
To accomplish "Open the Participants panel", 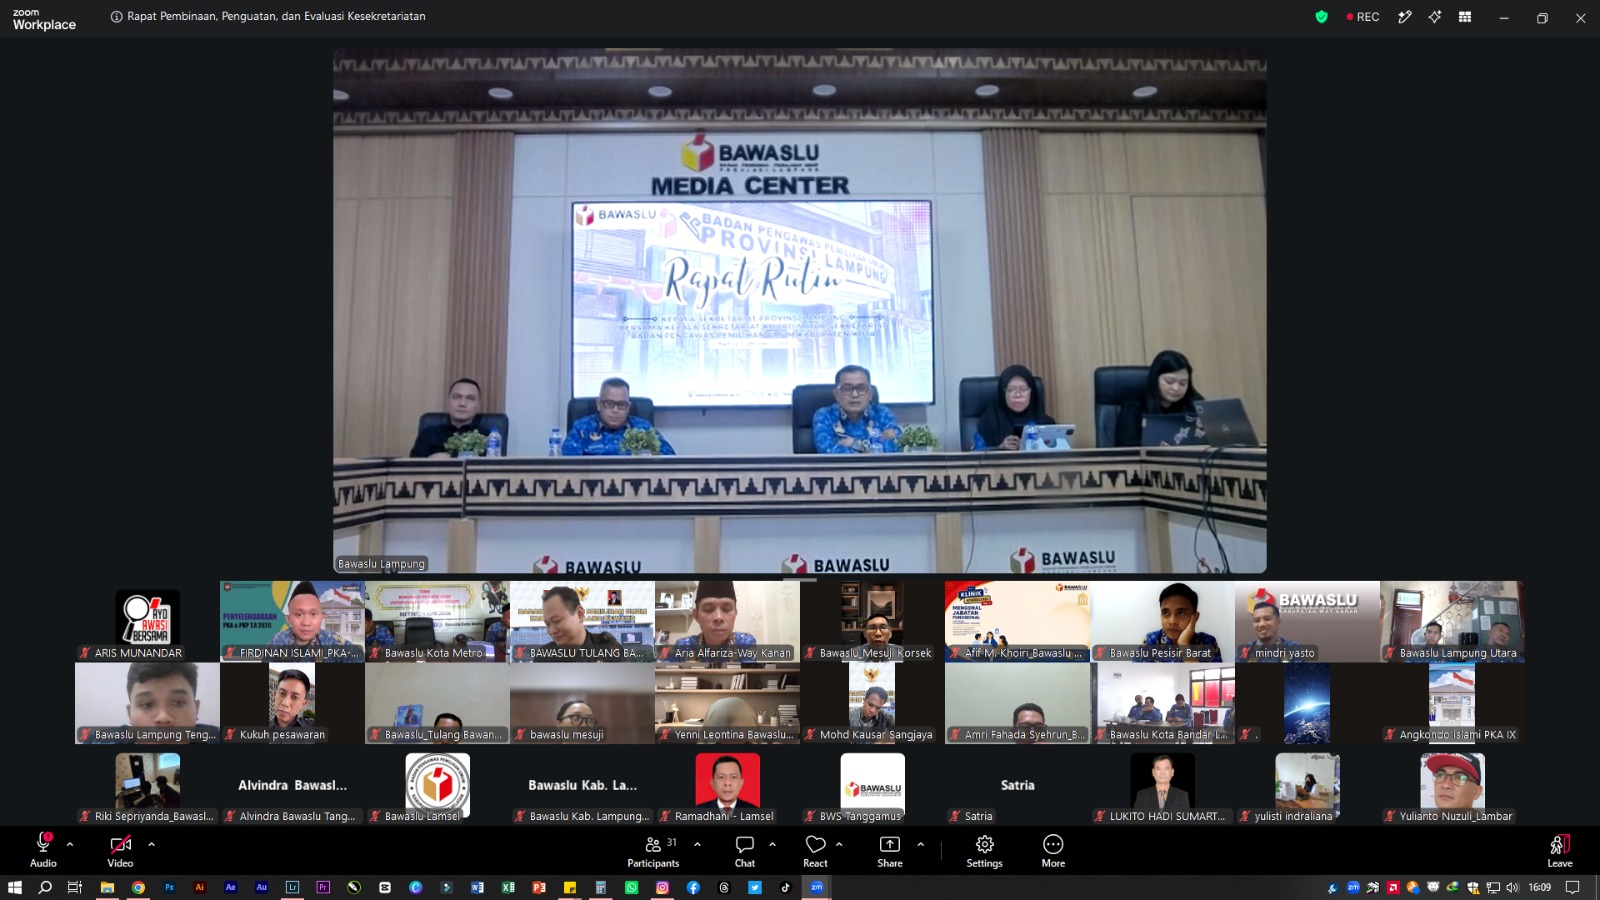I will click(653, 851).
